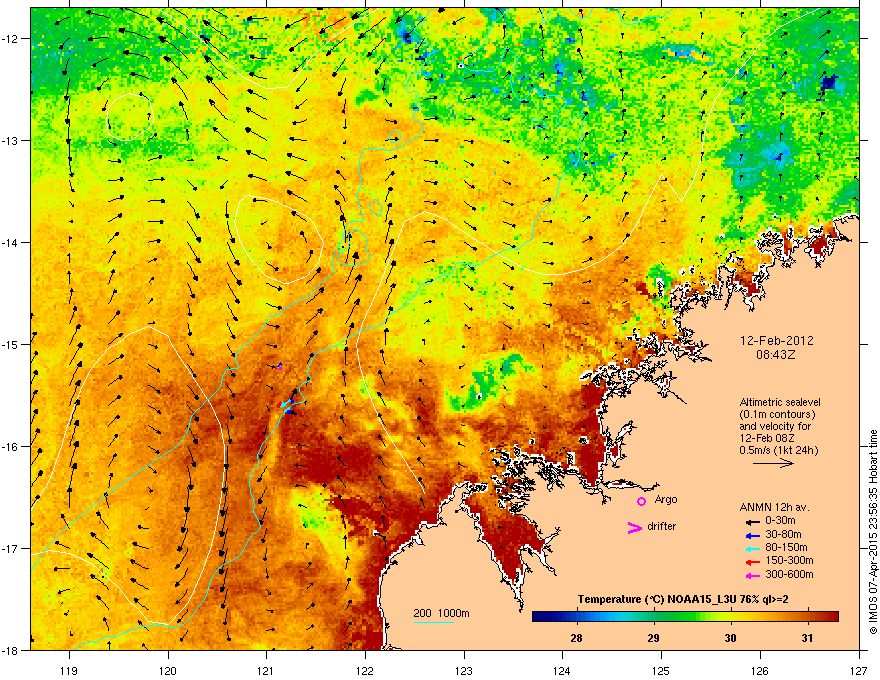This screenshot has height=680, width=880.
Task: Click the longitude axis label 126
Action: coord(760,670)
